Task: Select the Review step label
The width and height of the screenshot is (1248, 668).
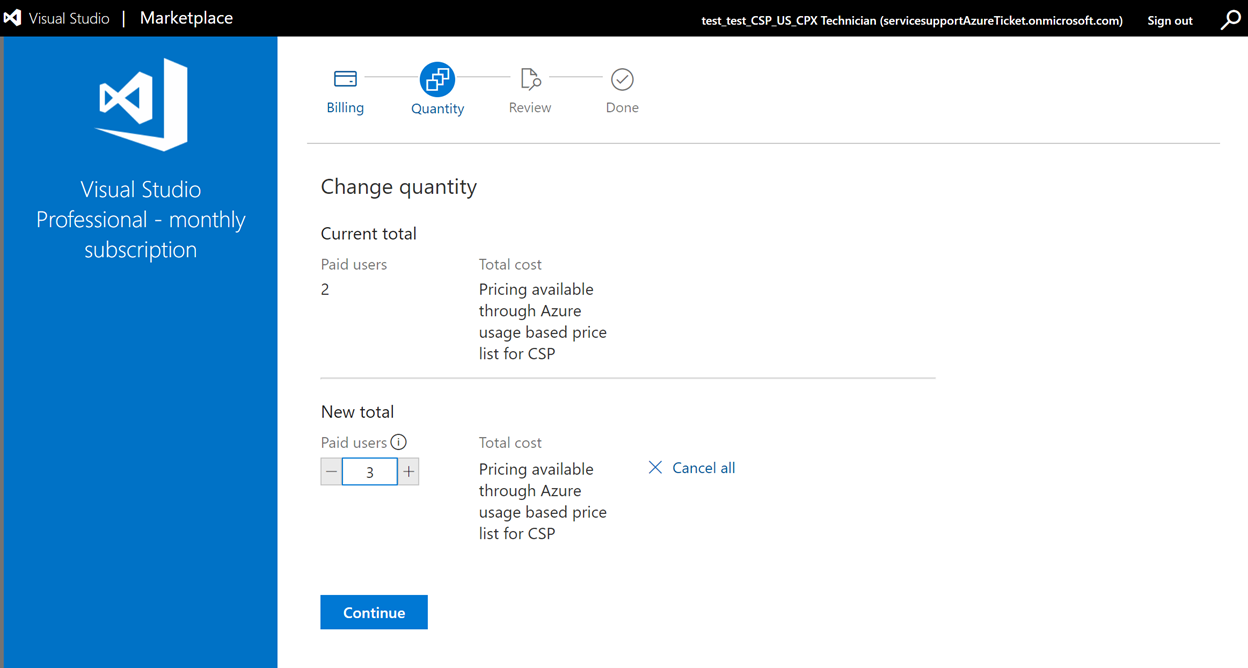Action: [529, 107]
